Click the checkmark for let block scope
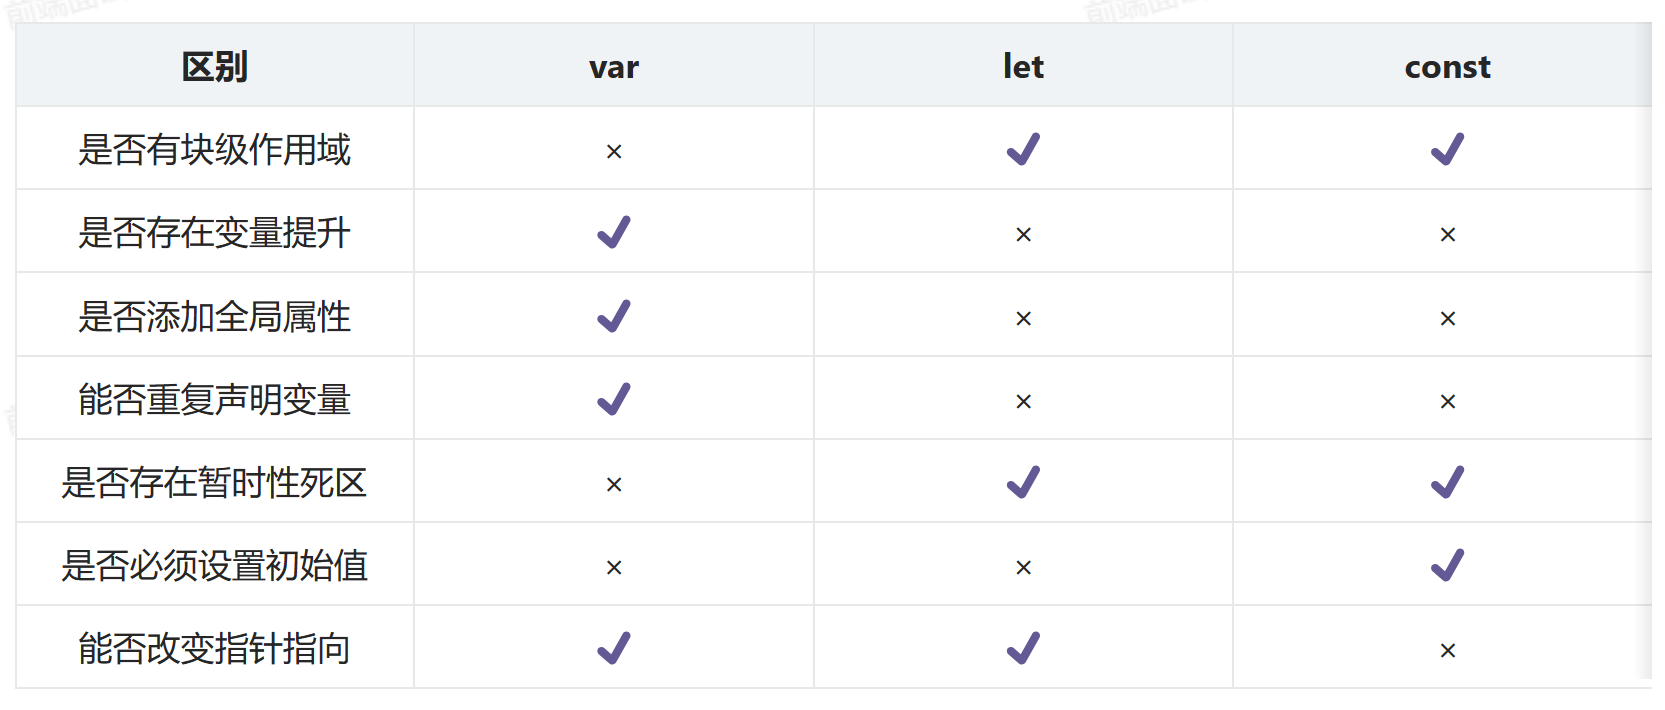 pos(1023,150)
